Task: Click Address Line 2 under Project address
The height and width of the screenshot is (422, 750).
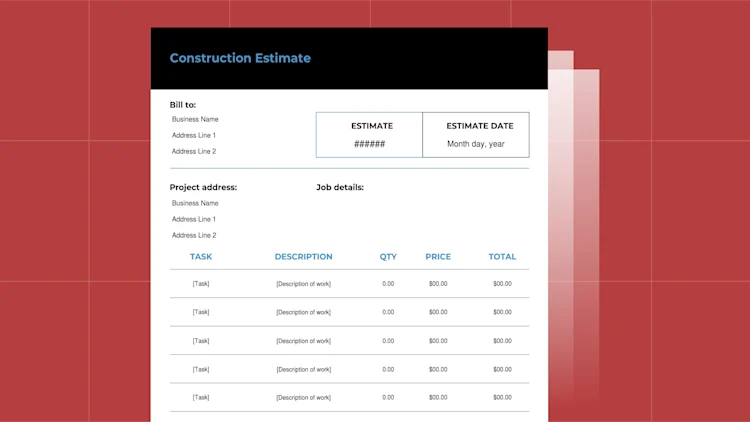Action: click(x=194, y=235)
